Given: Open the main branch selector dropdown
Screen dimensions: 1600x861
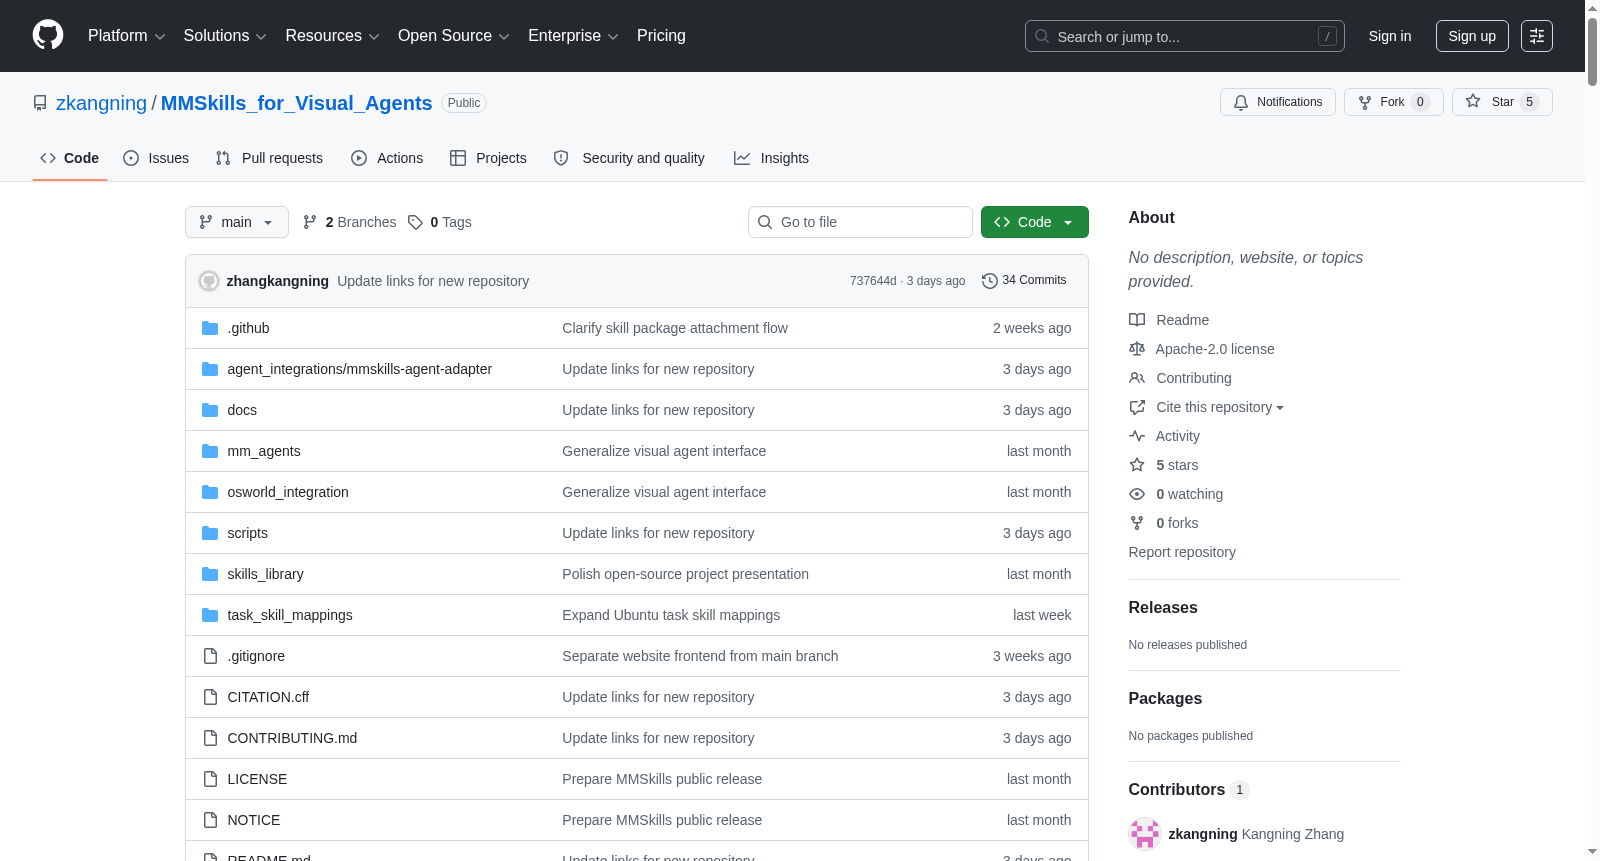Looking at the screenshot, I should (237, 222).
